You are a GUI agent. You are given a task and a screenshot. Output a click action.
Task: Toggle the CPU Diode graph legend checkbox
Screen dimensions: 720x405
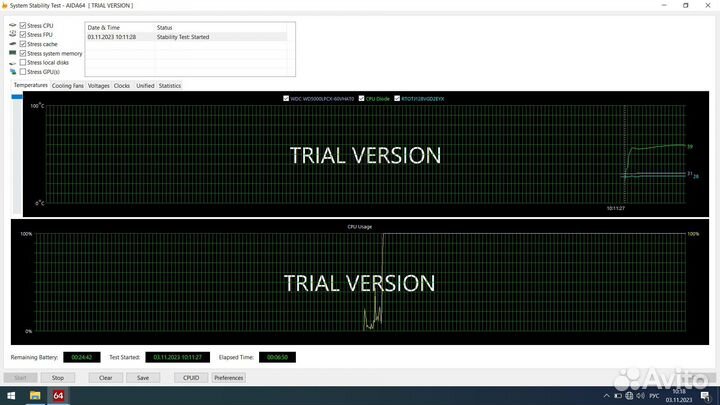(361, 98)
